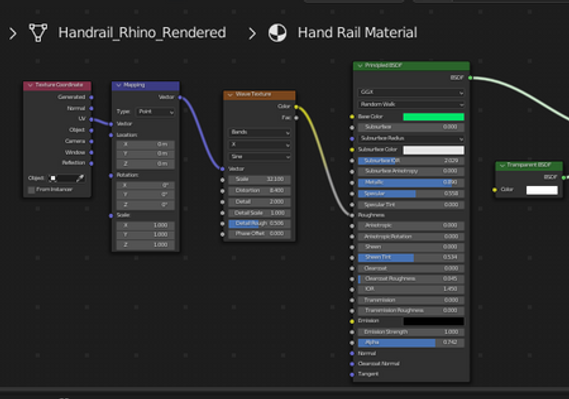Pick object with the eyedropper icon
Image resolution: width=569 pixels, height=399 pixels.
click(80, 178)
